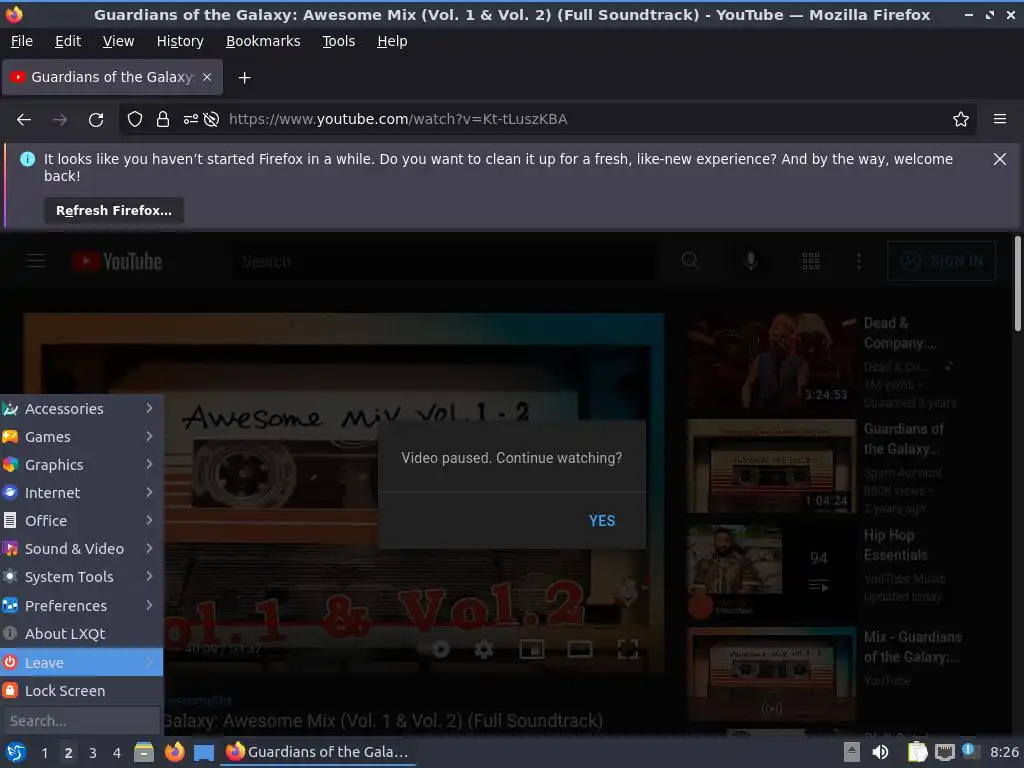1024x768 pixels.
Task: Expand the Preferences submenu
Action: click(82, 606)
